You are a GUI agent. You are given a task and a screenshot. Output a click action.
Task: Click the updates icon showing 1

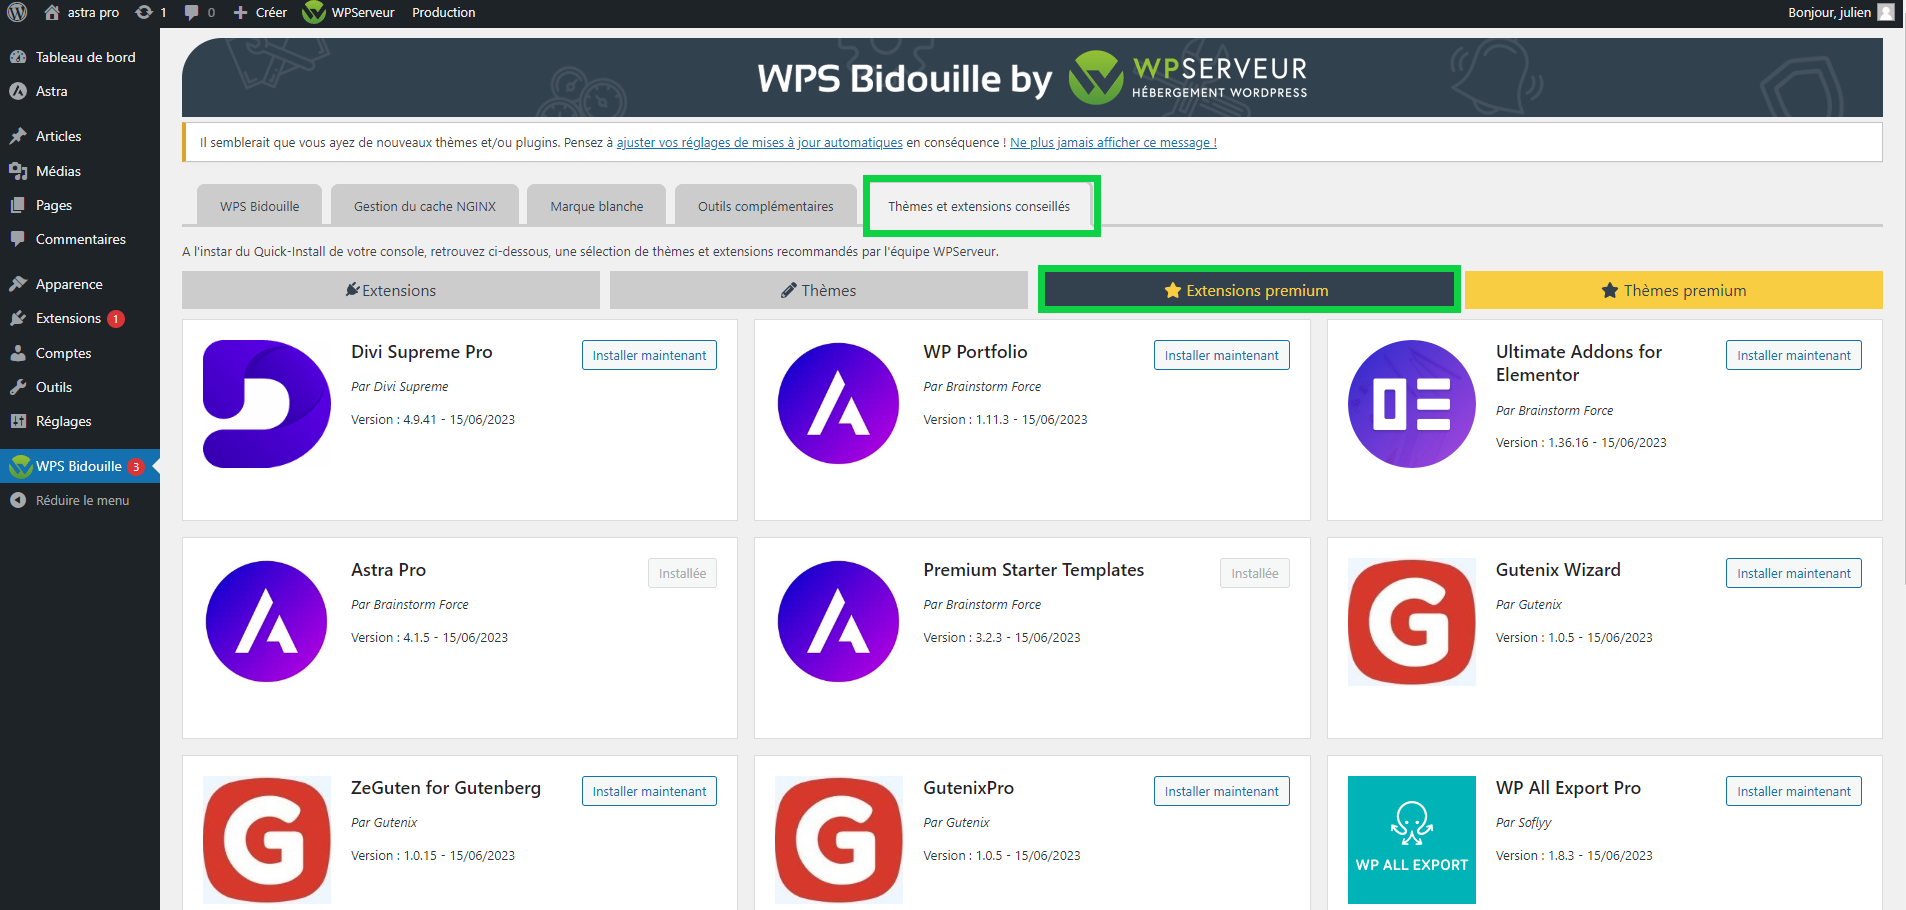151,12
